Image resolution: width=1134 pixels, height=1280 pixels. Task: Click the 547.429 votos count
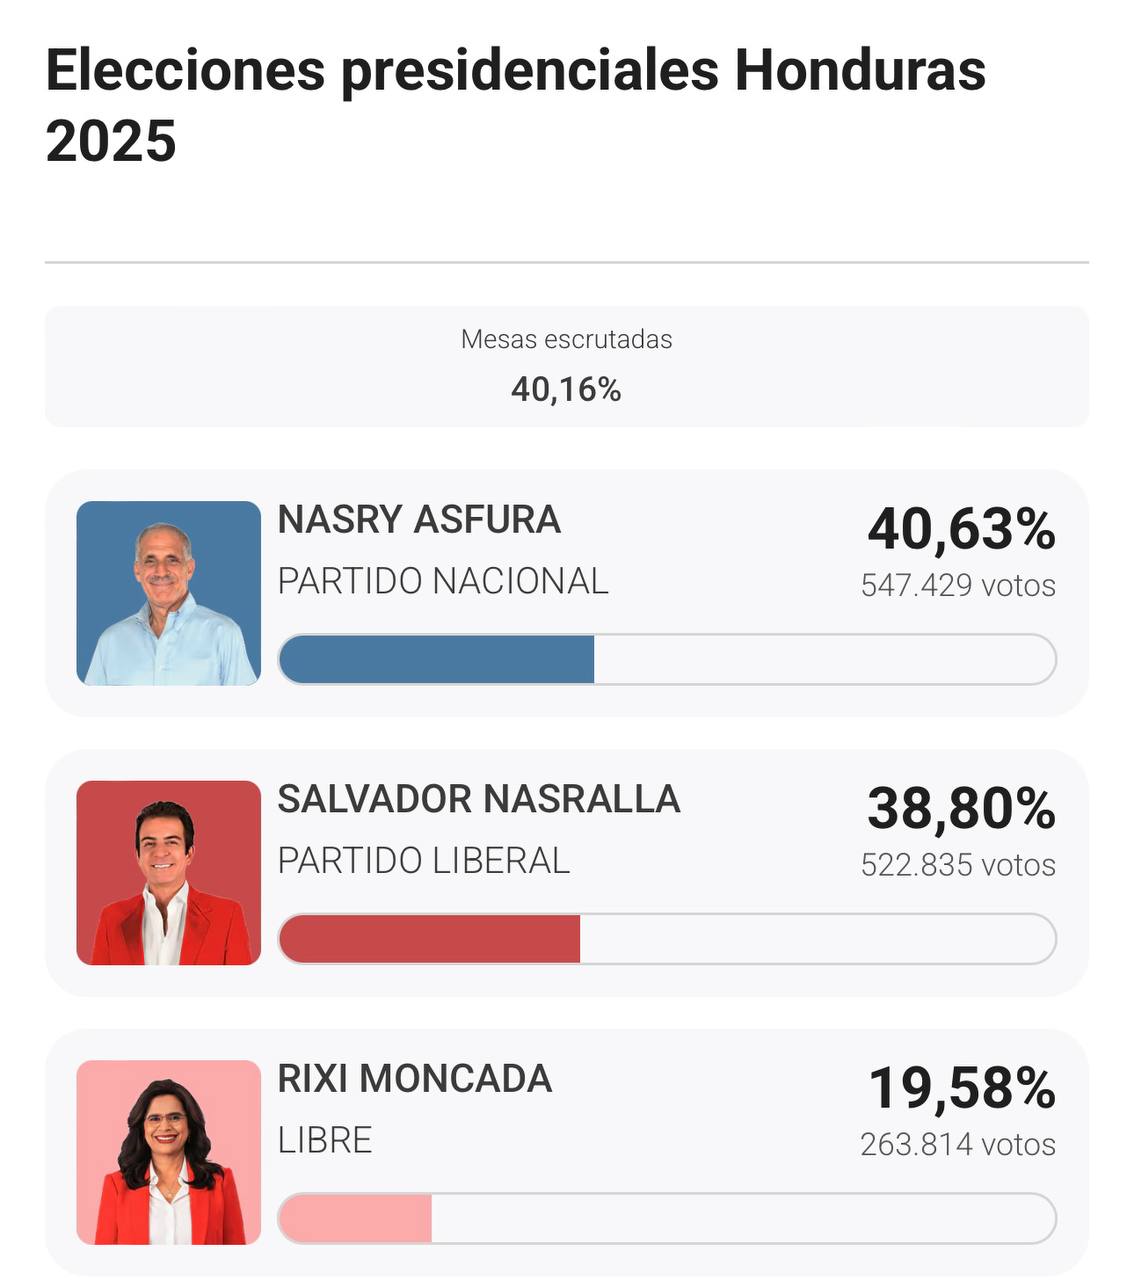(x=958, y=585)
